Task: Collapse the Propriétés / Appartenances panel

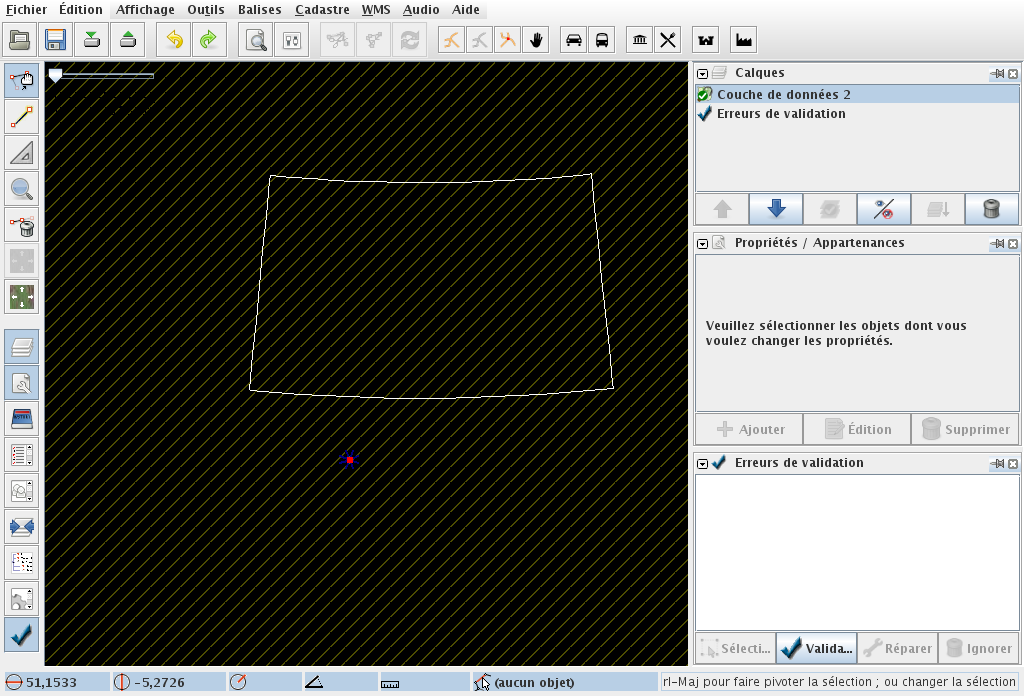Action: pos(703,243)
